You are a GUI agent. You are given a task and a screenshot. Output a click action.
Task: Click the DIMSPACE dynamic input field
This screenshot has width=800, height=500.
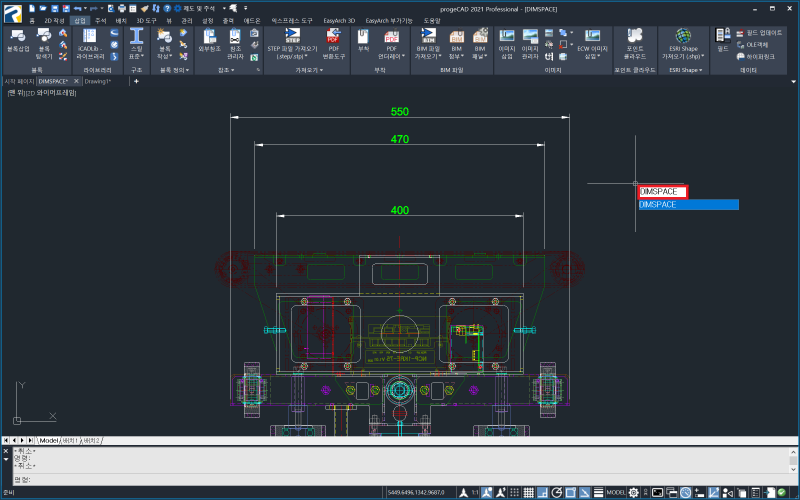click(x=663, y=192)
